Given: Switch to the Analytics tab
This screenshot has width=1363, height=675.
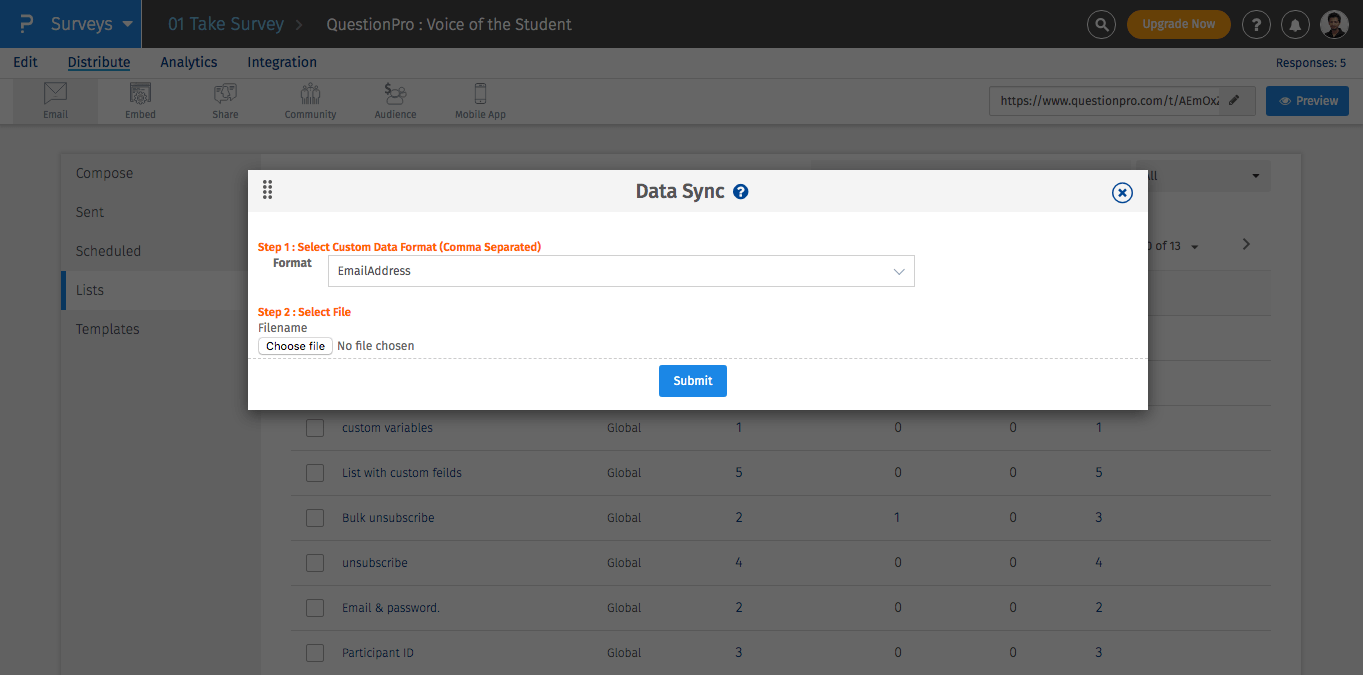Looking at the screenshot, I should click(x=189, y=62).
